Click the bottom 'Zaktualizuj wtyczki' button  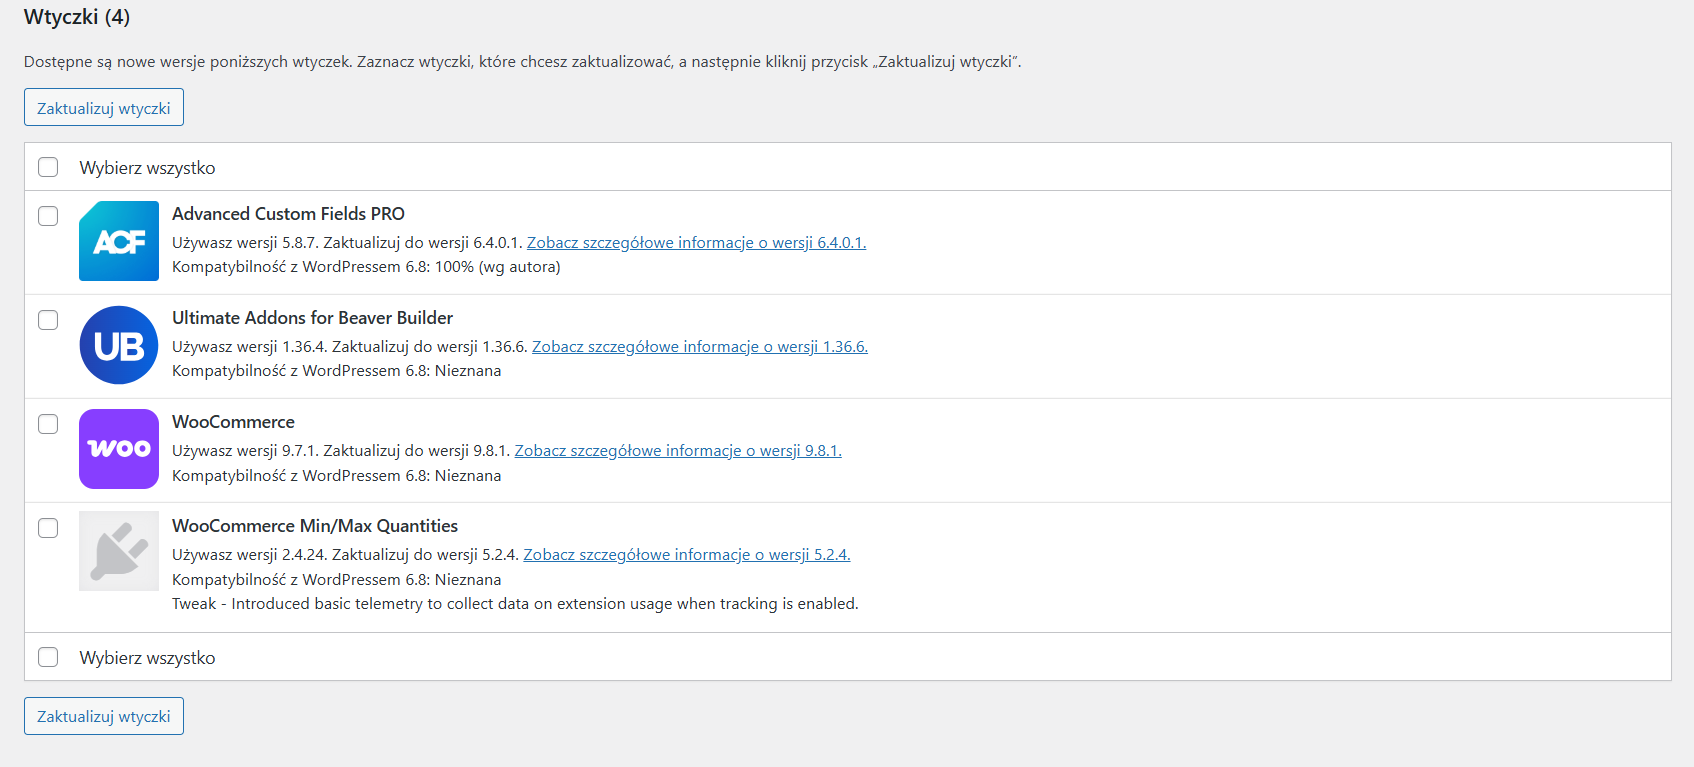(104, 716)
